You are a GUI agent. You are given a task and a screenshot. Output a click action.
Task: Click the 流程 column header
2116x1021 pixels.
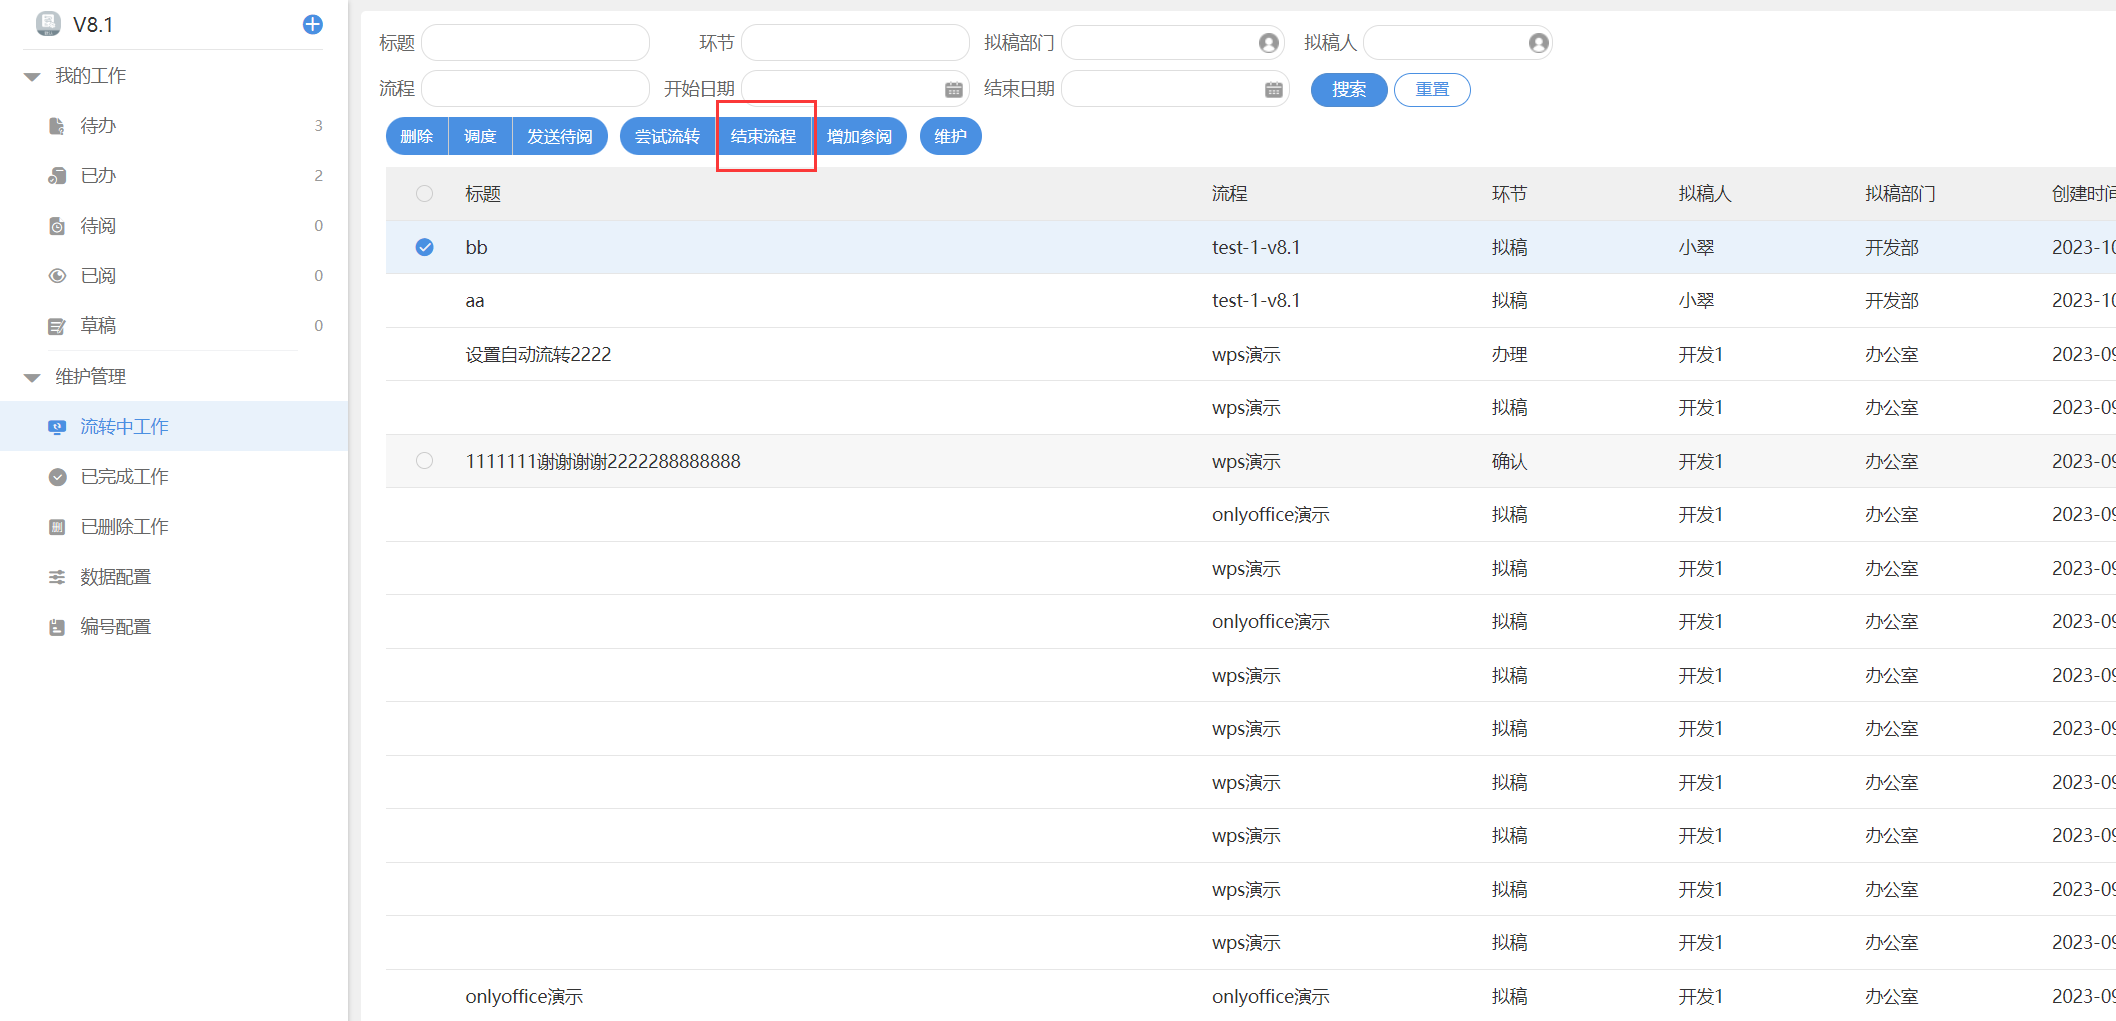(x=1230, y=194)
